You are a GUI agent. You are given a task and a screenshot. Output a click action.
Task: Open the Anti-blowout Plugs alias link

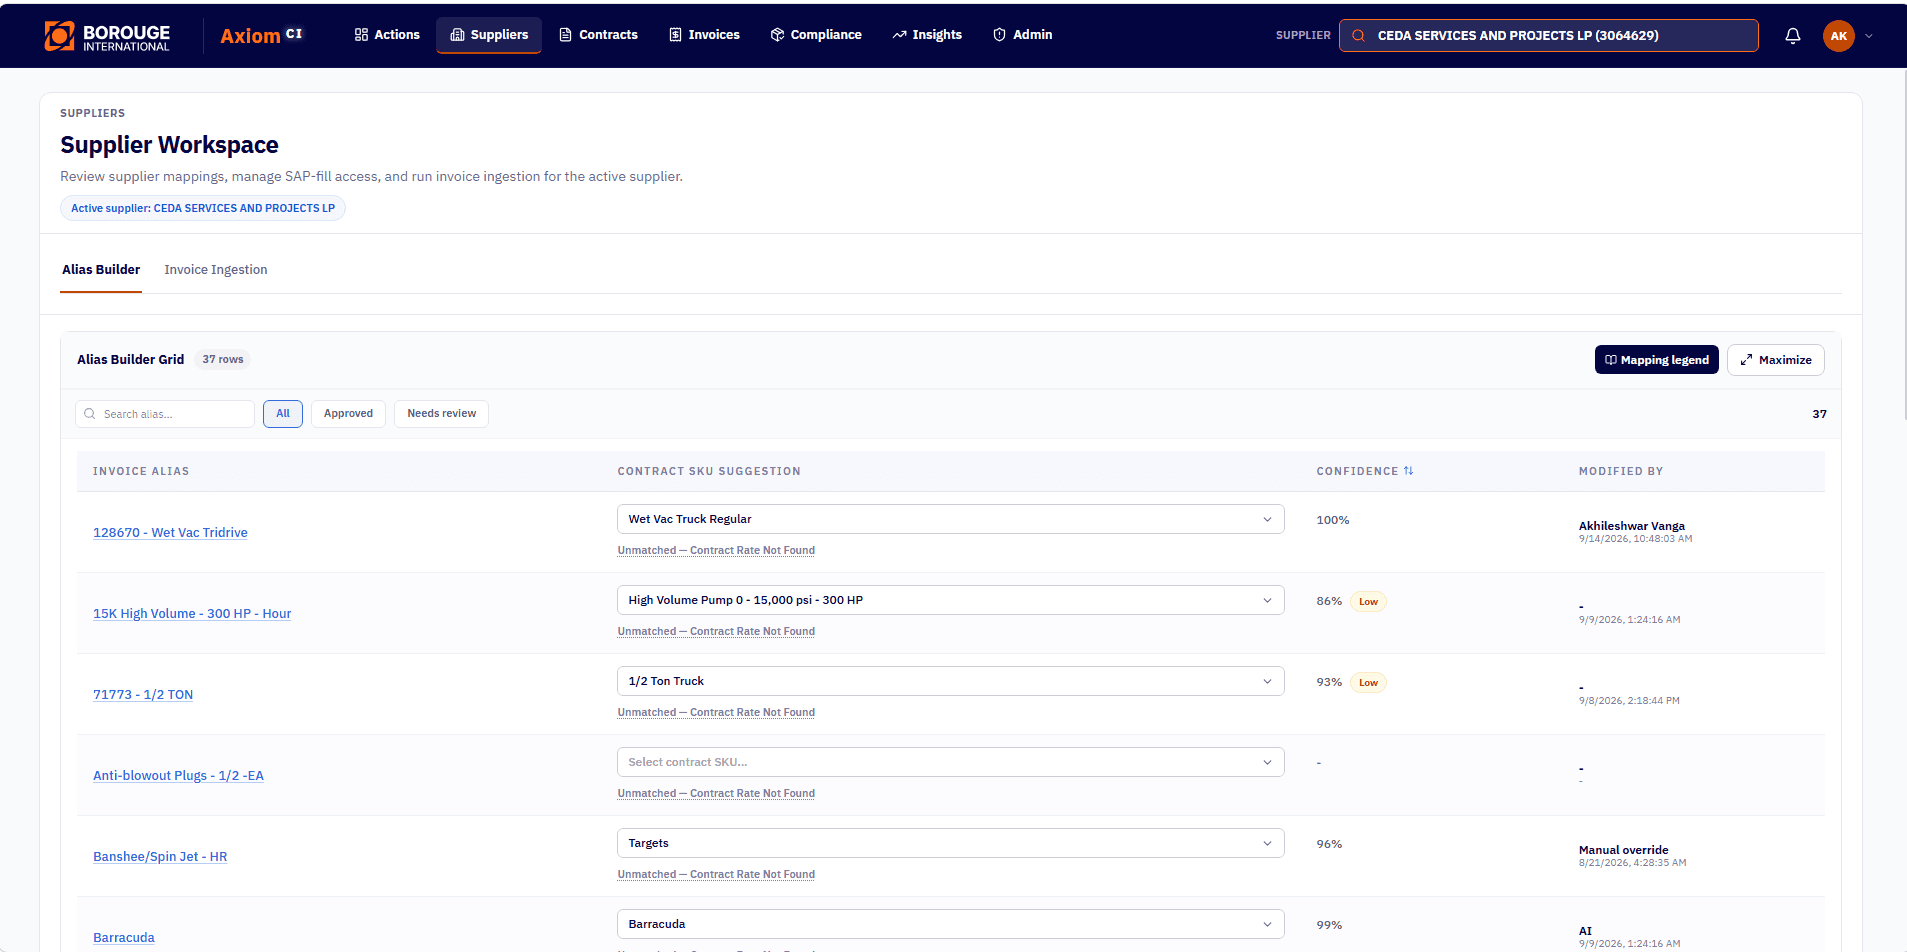178,776
